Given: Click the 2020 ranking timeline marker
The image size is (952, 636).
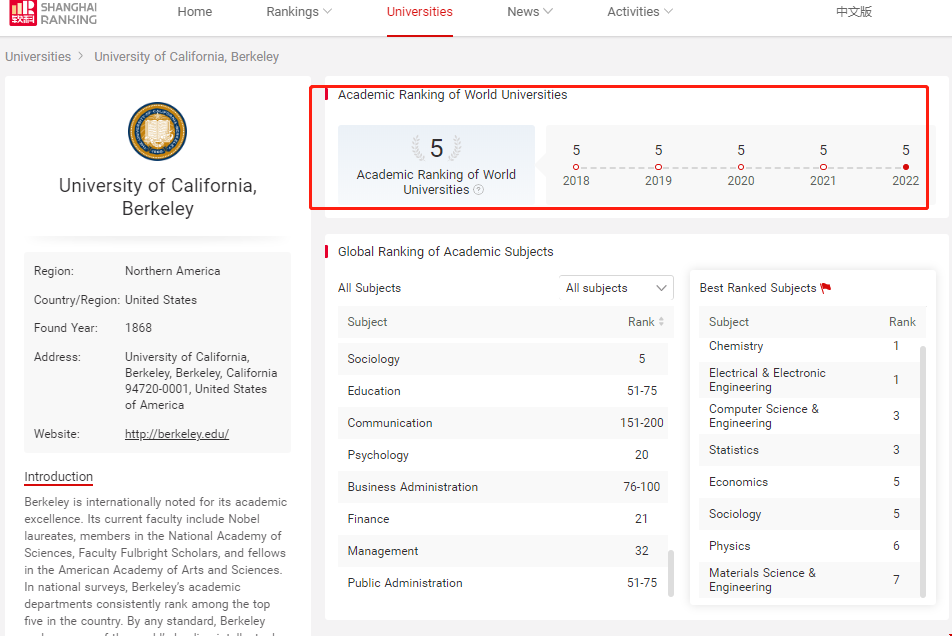Looking at the screenshot, I should click(741, 167).
